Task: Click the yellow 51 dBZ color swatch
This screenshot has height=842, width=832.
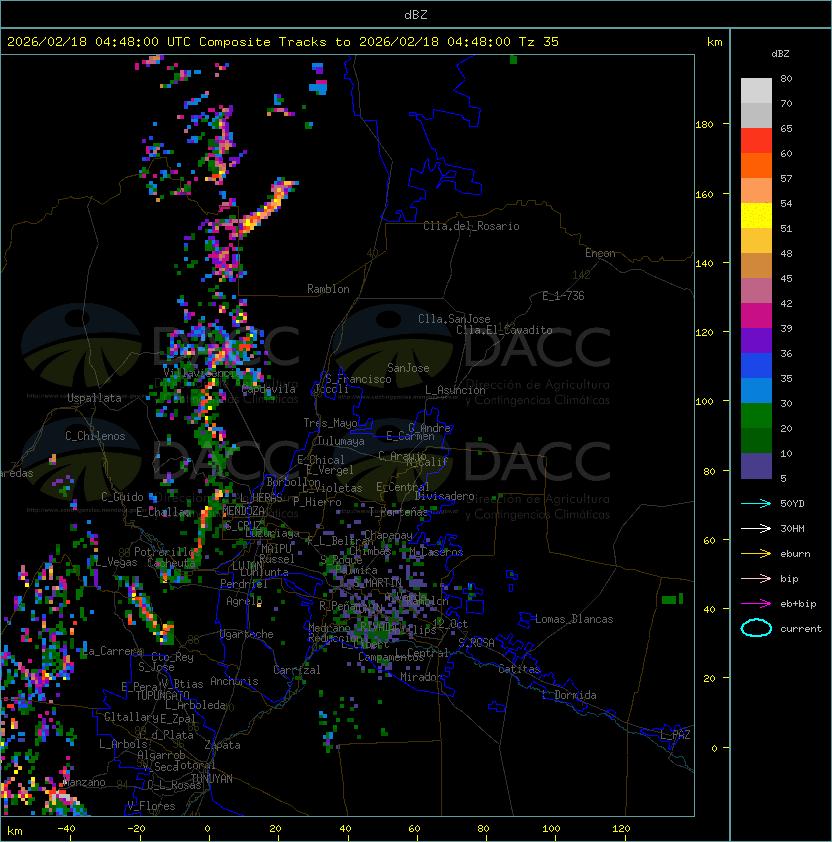Action: pos(756,216)
